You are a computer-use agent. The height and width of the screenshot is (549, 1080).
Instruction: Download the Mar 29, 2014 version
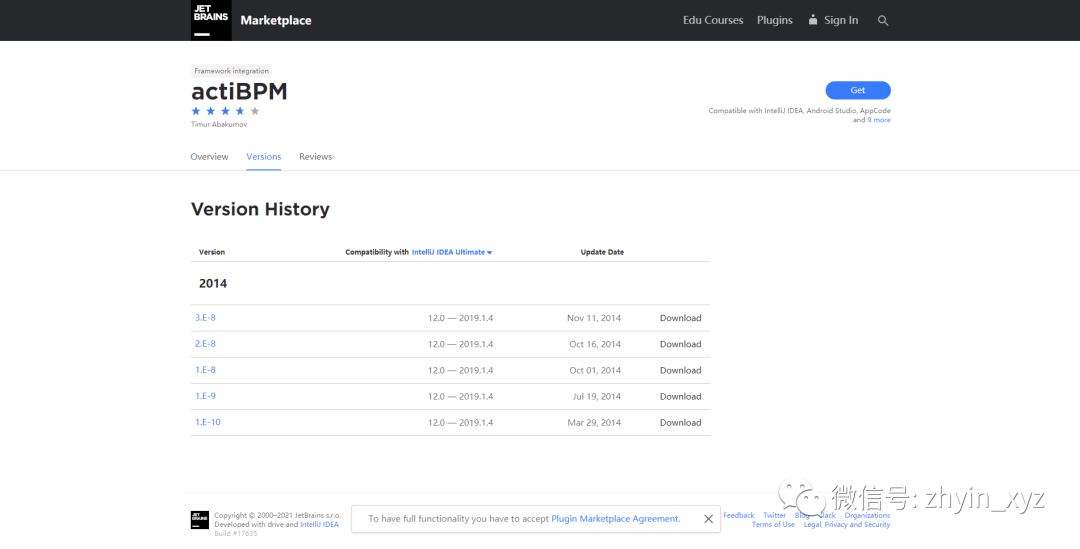point(681,423)
